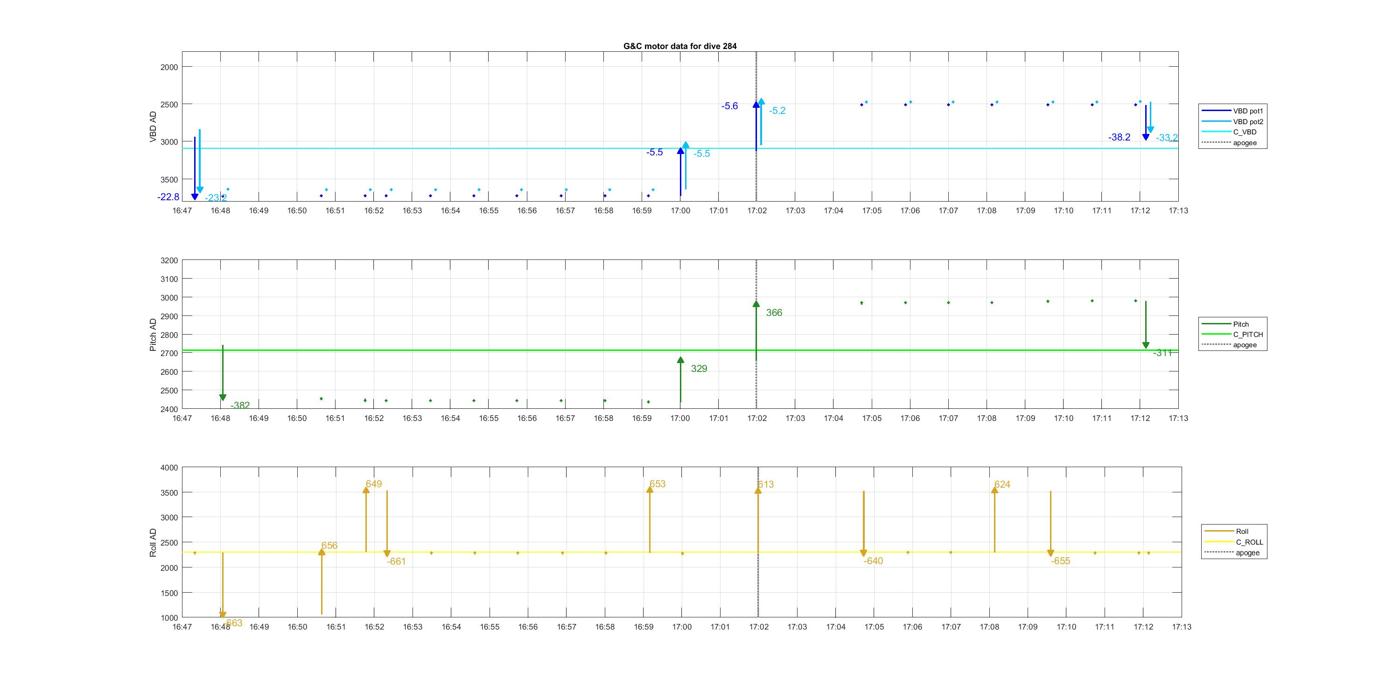The width and height of the screenshot is (1400, 693).
Task: Select 'apogee' entry in Roll plot legend
Action: [1233, 553]
